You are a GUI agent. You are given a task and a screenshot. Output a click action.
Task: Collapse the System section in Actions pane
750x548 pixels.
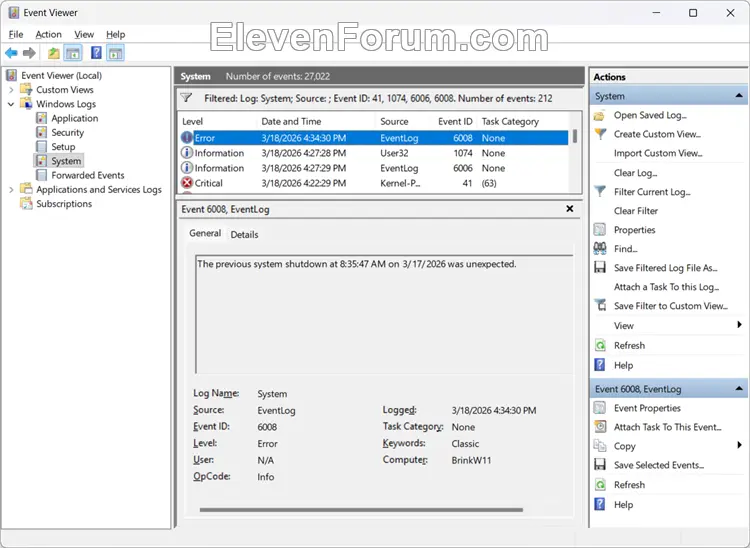point(739,96)
